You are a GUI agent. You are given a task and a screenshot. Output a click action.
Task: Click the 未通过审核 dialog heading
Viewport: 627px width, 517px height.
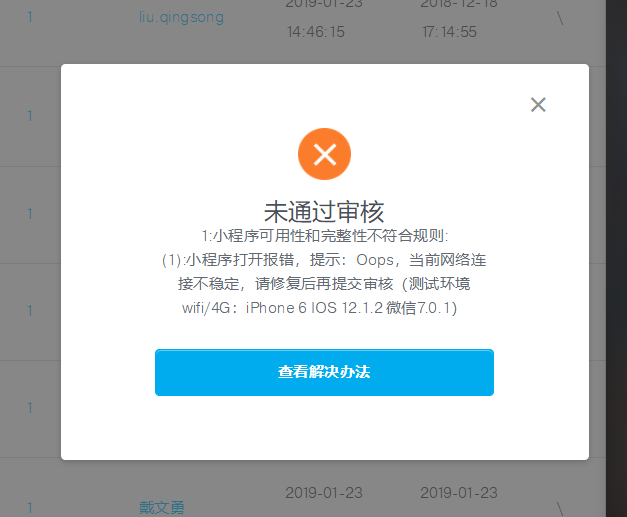(x=324, y=212)
